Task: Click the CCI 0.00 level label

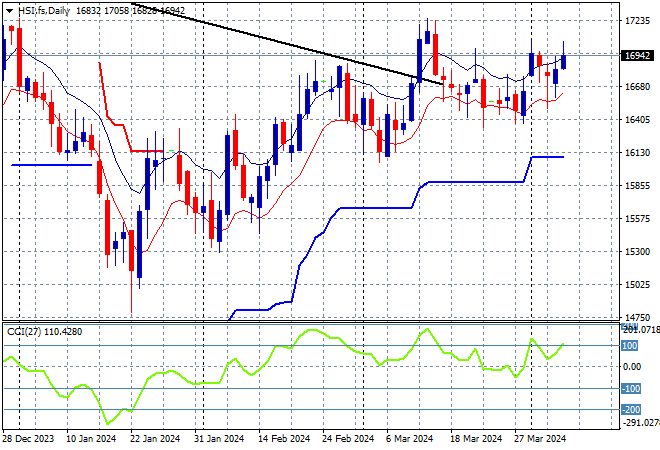Action: 632,367
